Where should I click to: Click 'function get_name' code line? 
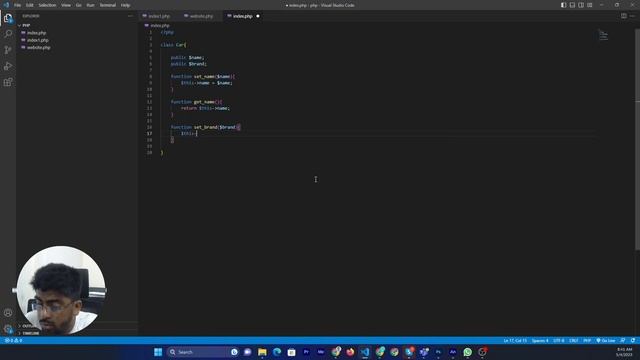pos(196,102)
